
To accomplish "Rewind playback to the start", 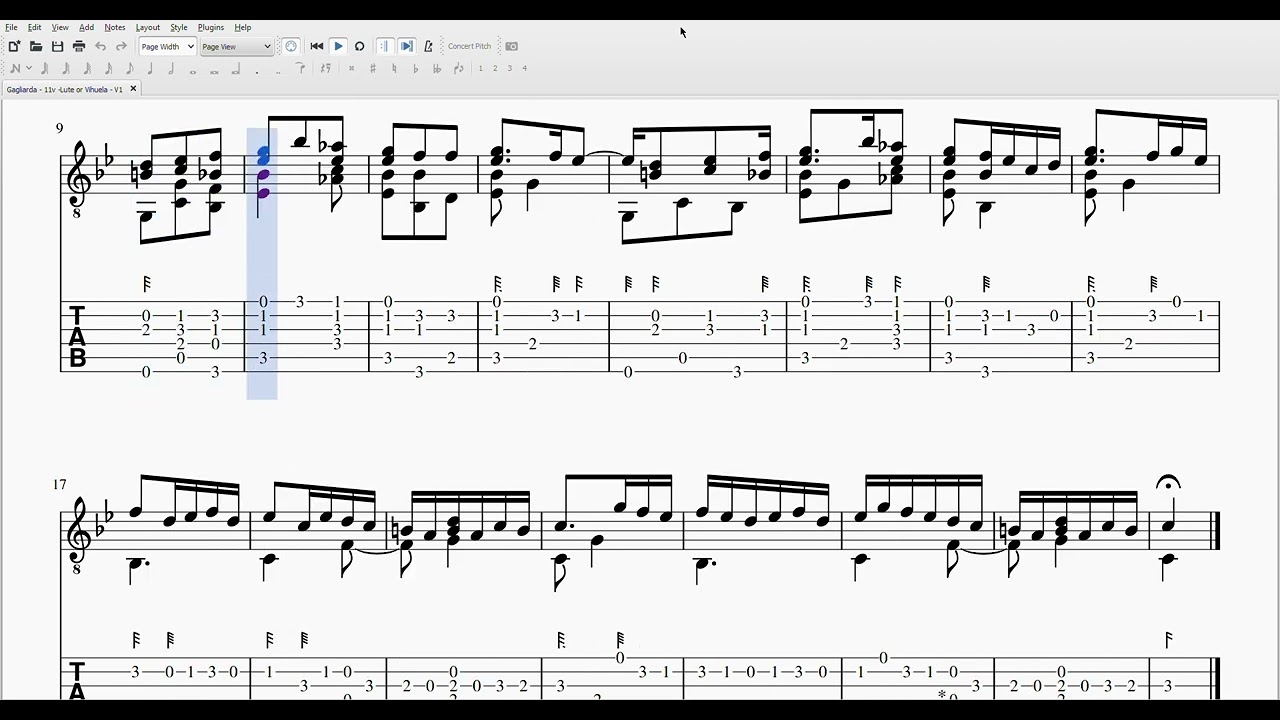I will (x=317, y=46).
